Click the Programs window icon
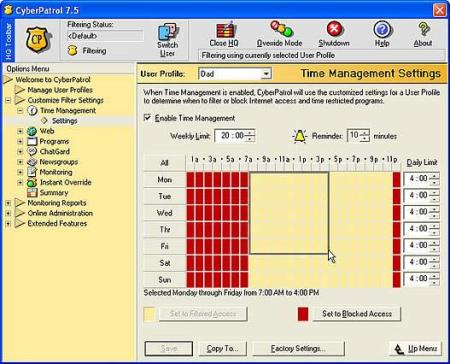Image resolution: width=450 pixels, height=364 pixels. coord(32,141)
